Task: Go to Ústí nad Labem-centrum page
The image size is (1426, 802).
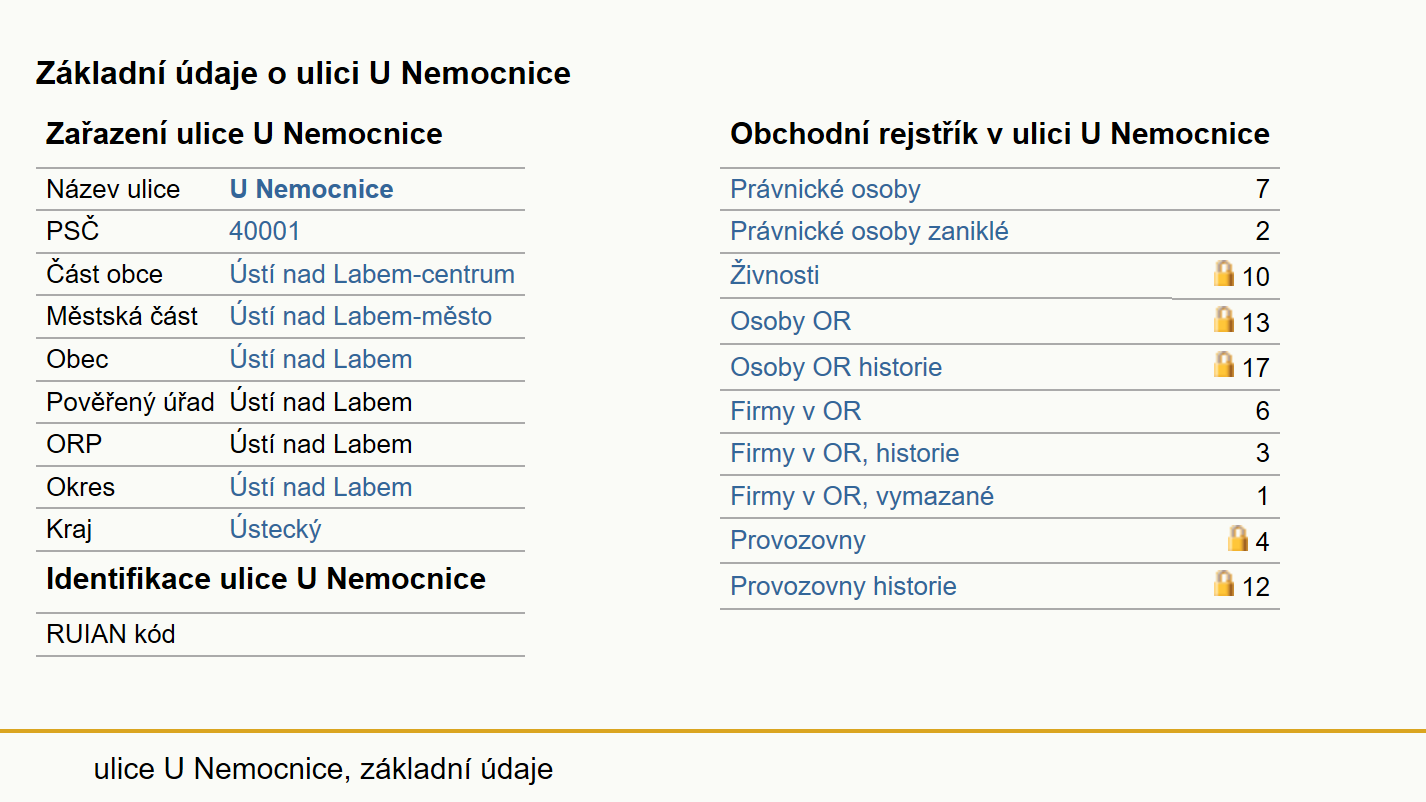Action: click(x=372, y=274)
